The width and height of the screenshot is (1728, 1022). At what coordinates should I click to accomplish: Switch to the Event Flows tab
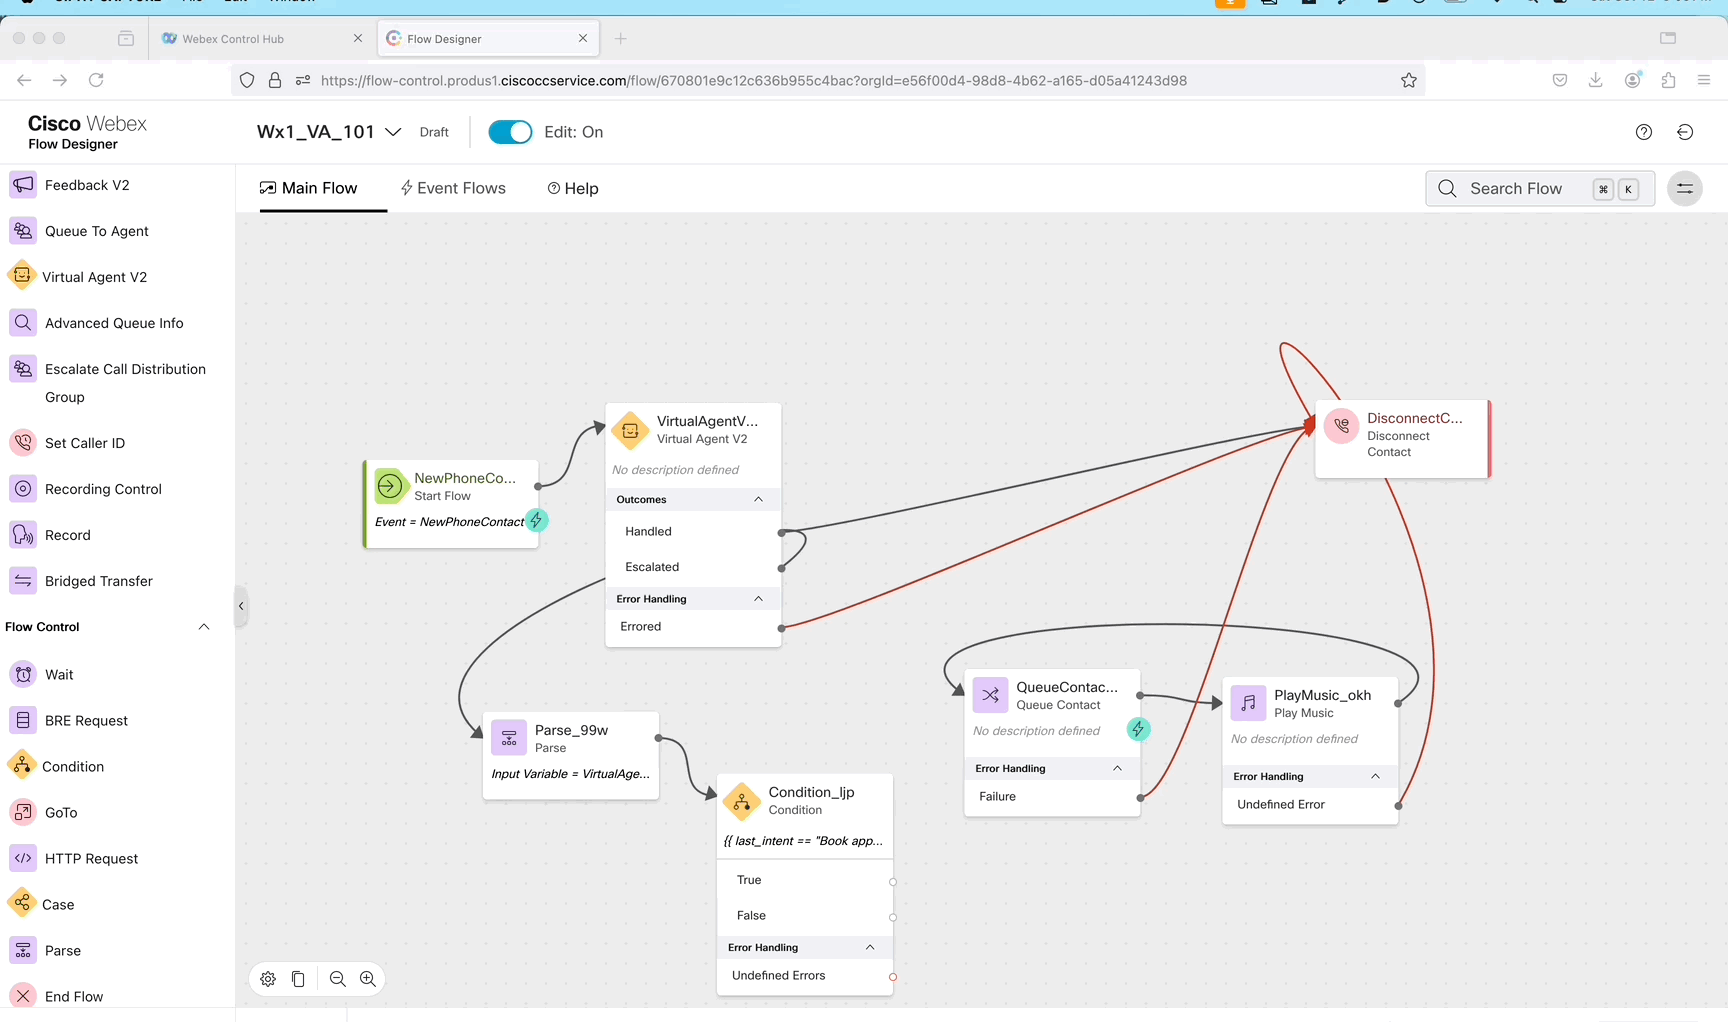pyautogui.click(x=453, y=188)
